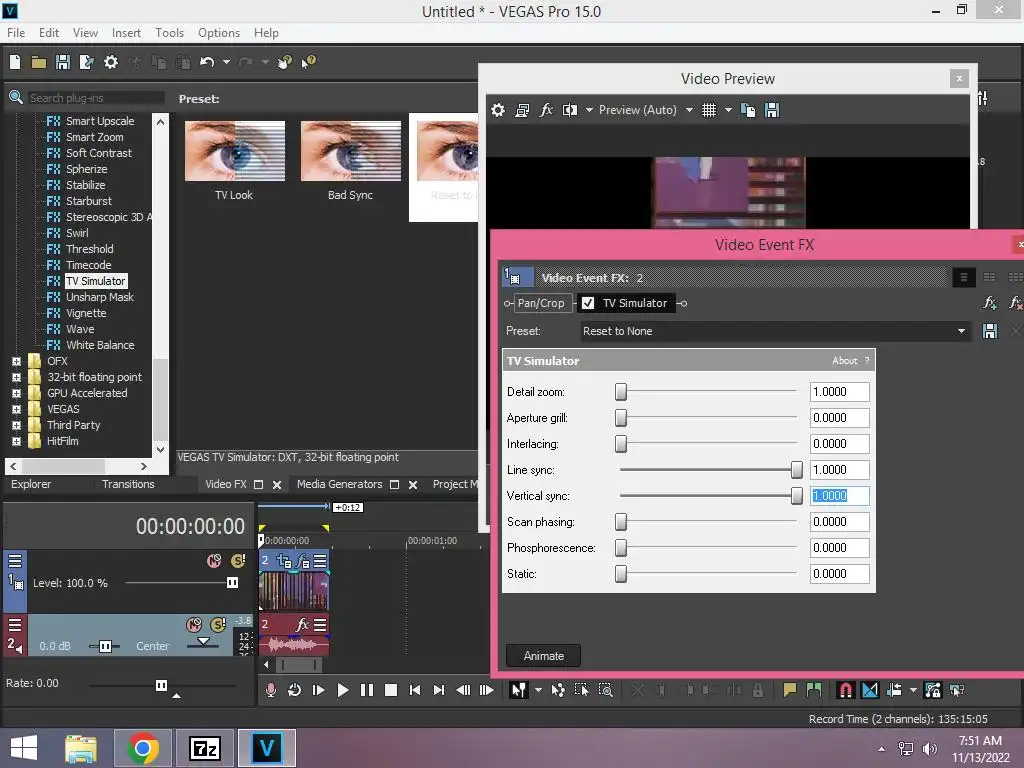Click the Animate button
Image resolution: width=1024 pixels, height=768 pixels.
coord(543,656)
